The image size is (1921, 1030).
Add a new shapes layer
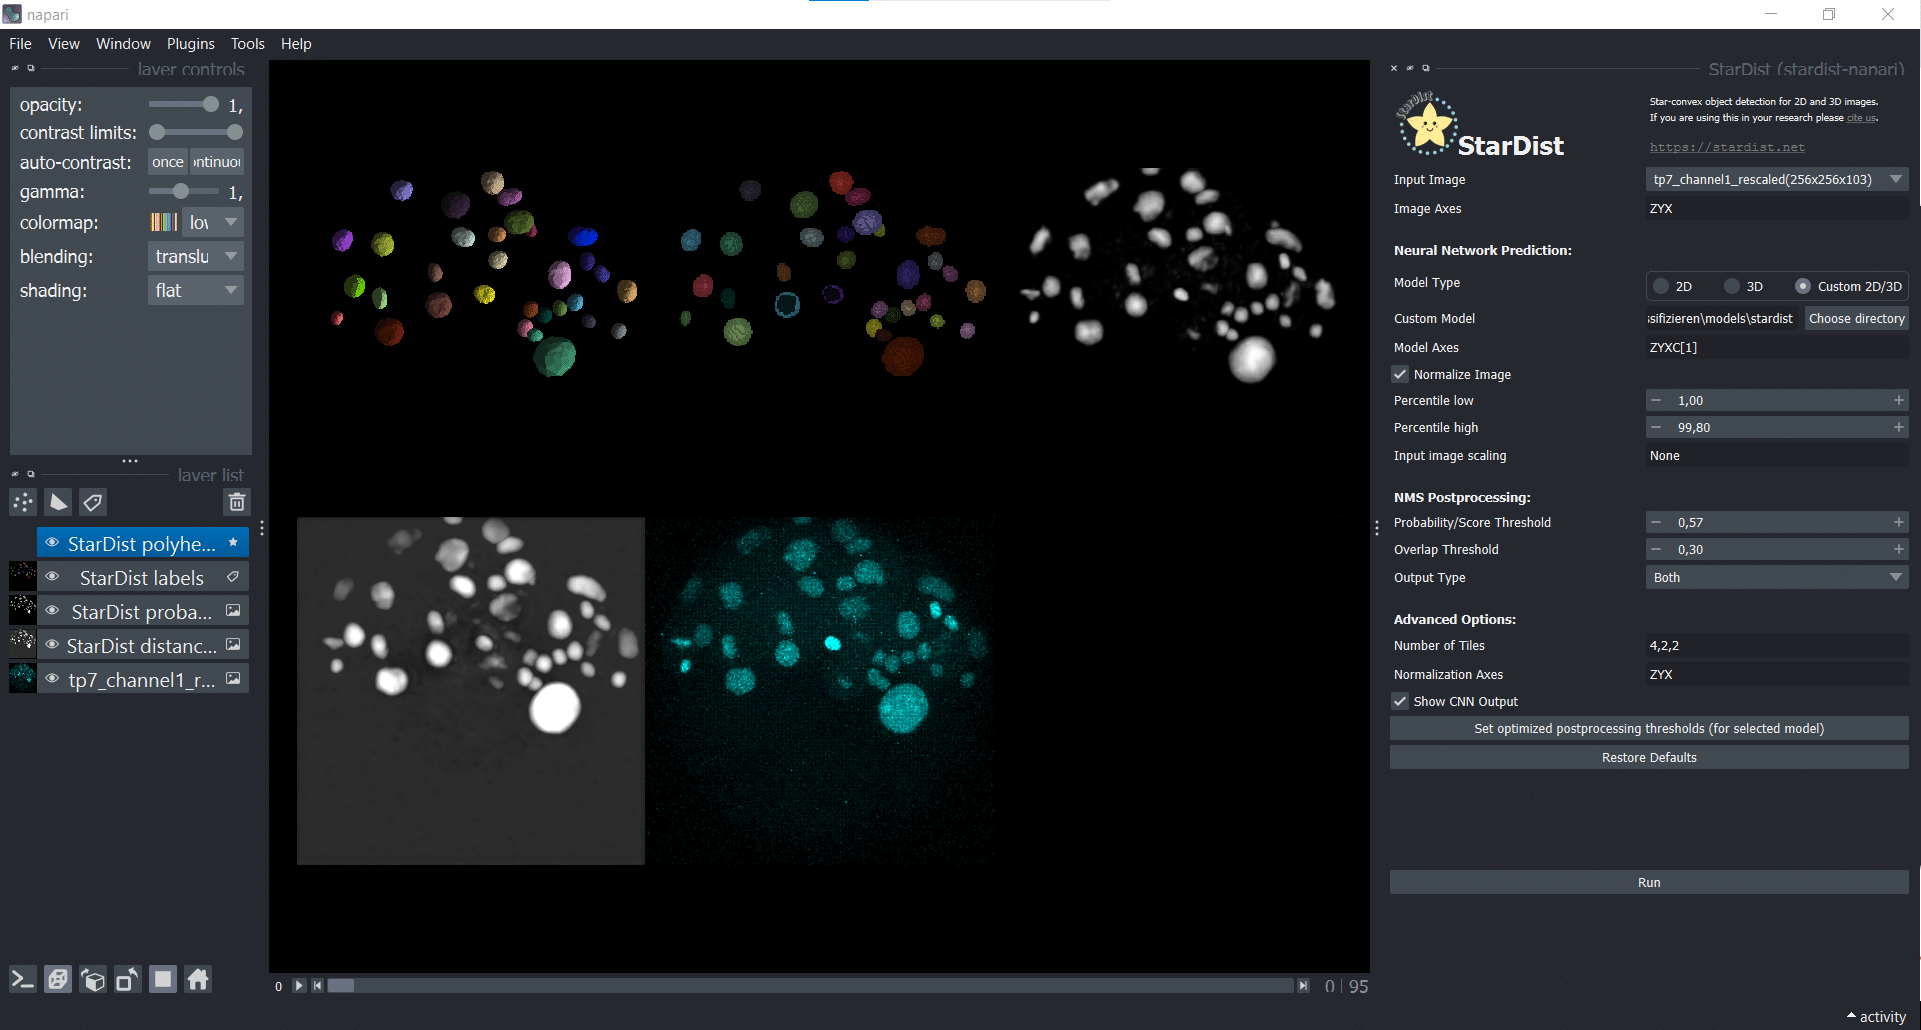(x=58, y=502)
